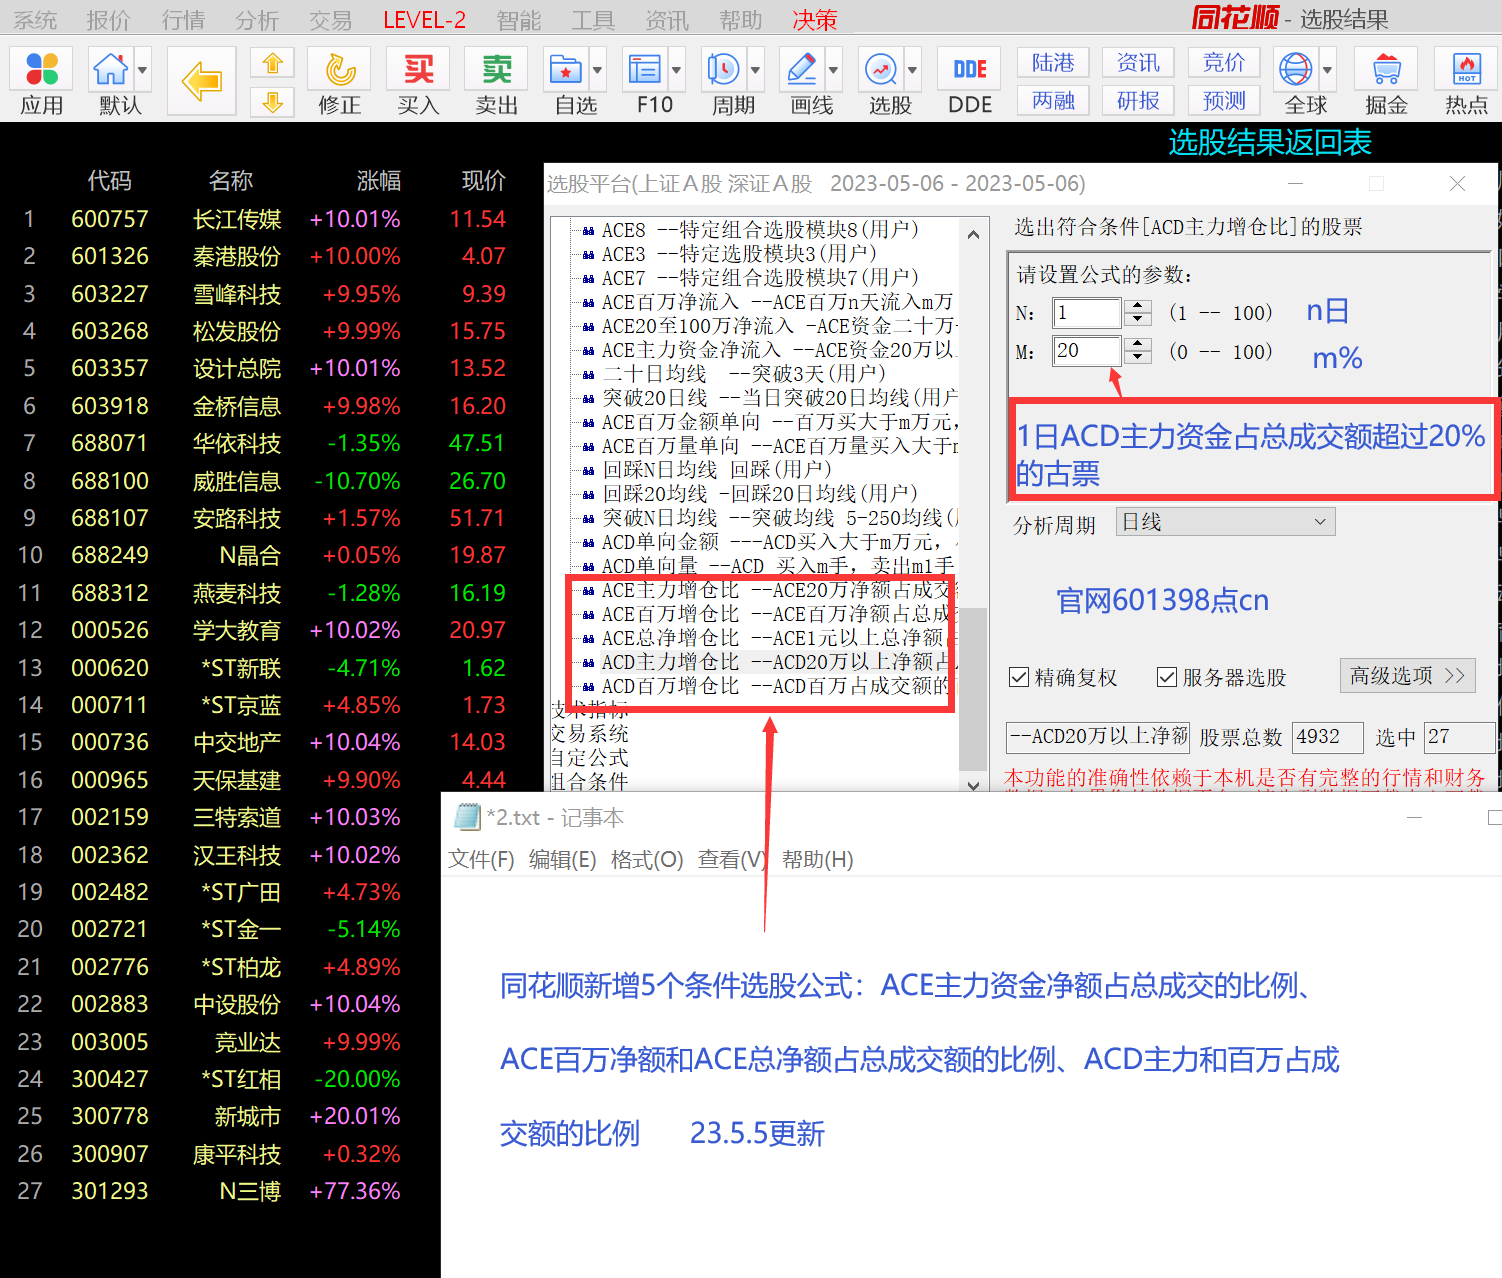Open Notepad's 格式(O) menu

647,860
